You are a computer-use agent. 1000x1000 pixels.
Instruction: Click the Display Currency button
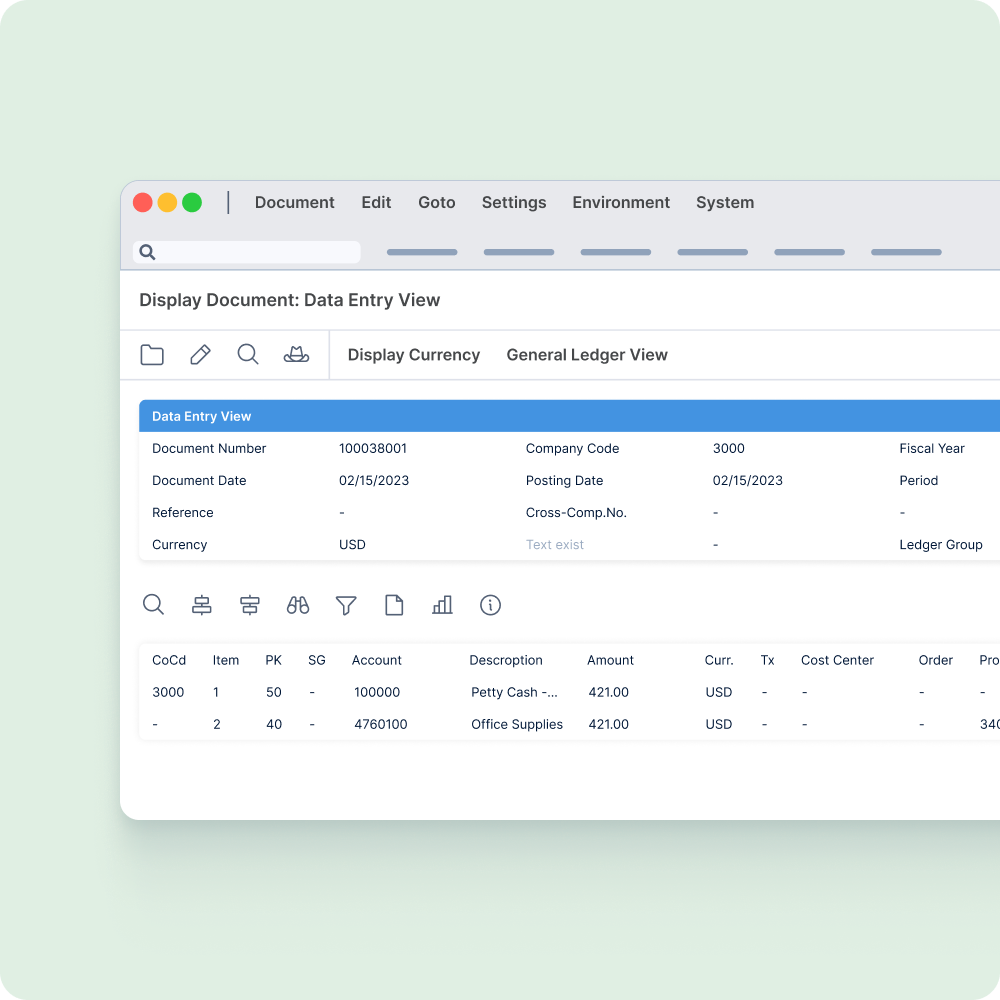413,355
